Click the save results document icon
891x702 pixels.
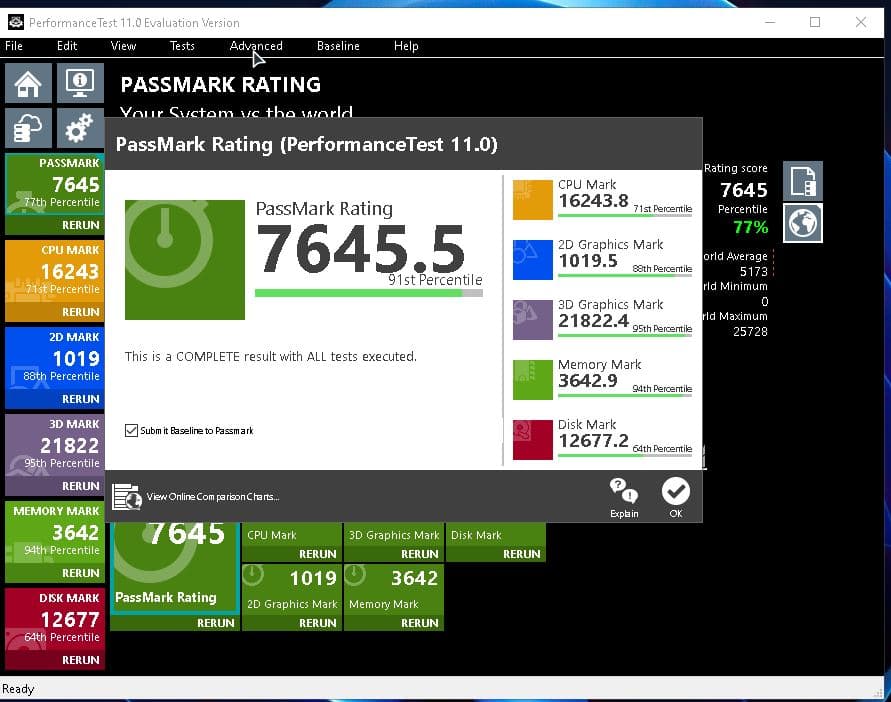click(802, 181)
